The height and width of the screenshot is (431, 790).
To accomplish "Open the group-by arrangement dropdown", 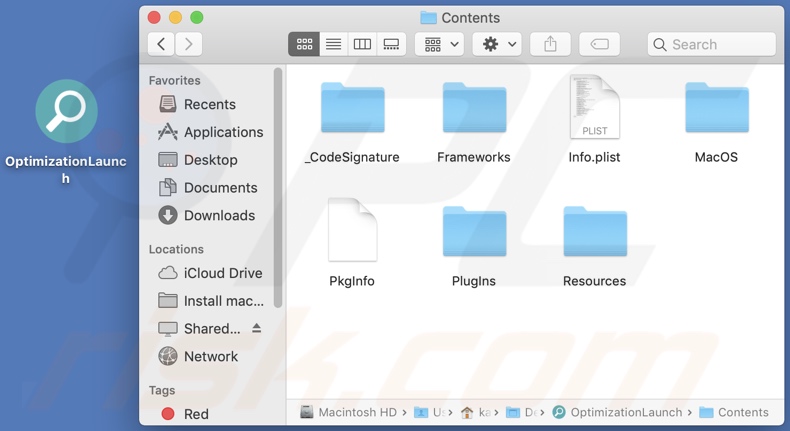I will 440,44.
